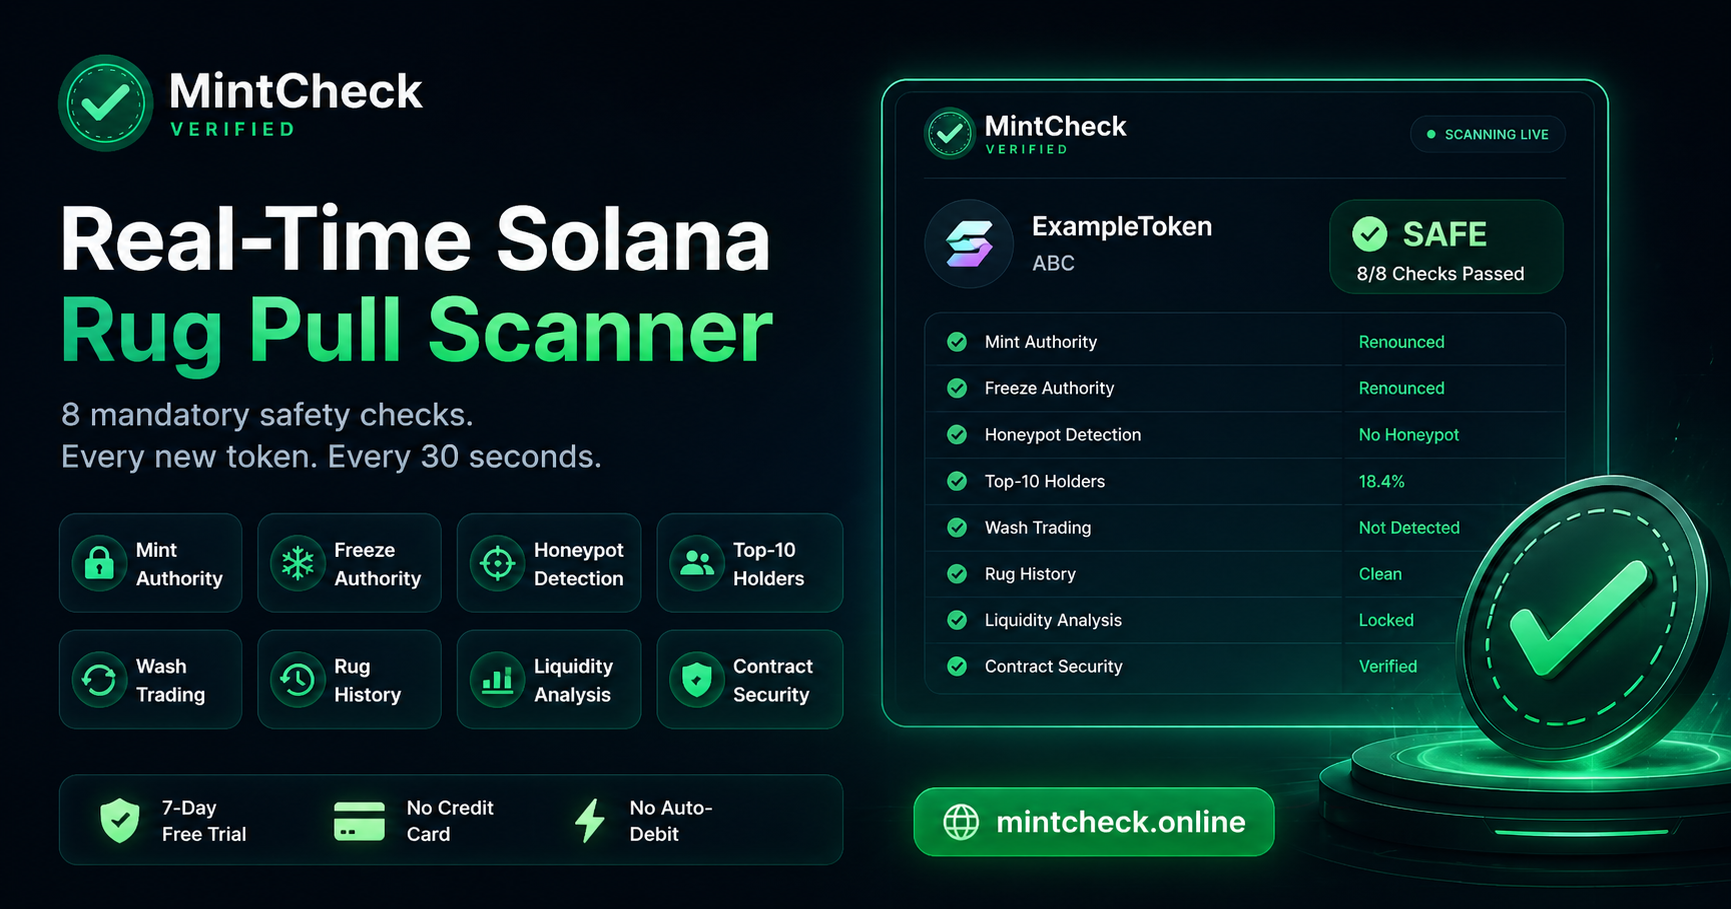Click the '7-Day Free Trial' label
The height and width of the screenshot is (909, 1731).
click(204, 821)
